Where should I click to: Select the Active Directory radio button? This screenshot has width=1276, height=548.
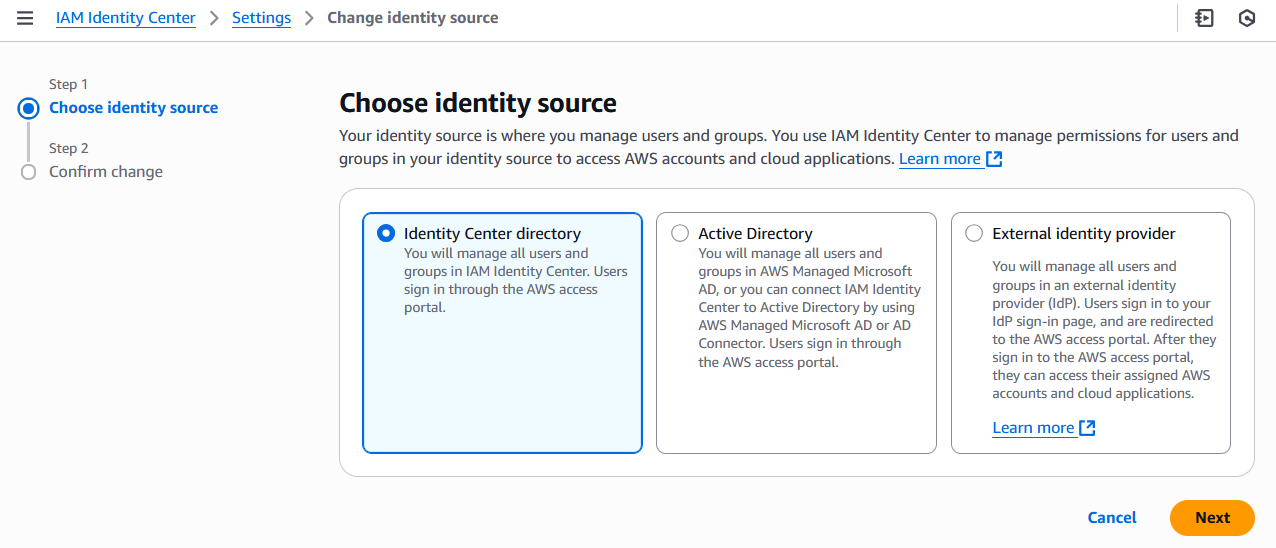point(680,233)
